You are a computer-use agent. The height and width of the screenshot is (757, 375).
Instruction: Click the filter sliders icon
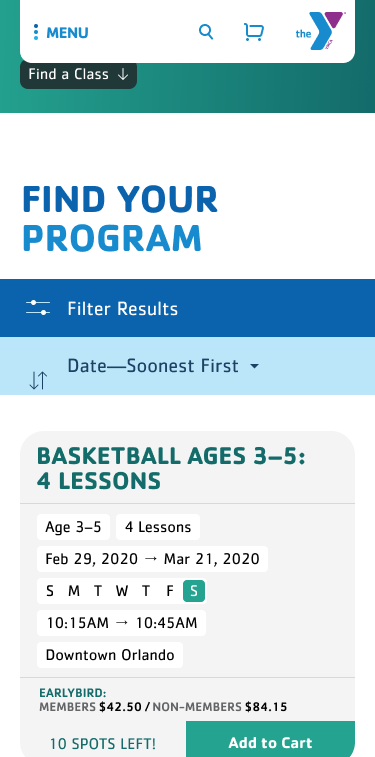[x=38, y=308]
